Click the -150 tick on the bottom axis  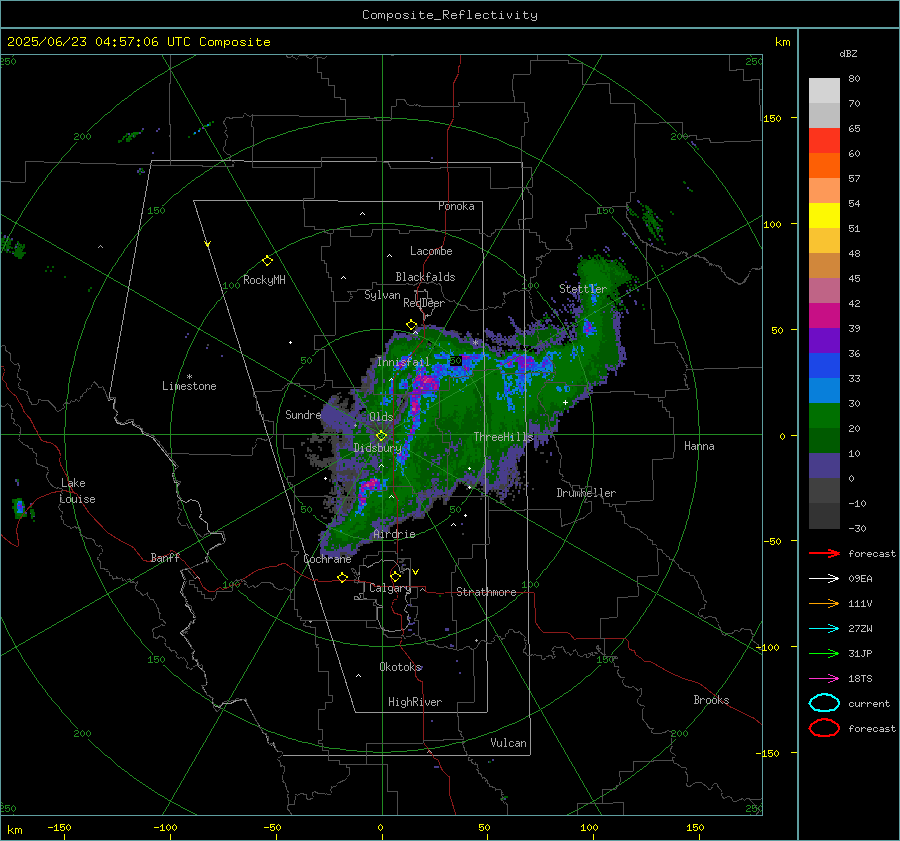59,827
